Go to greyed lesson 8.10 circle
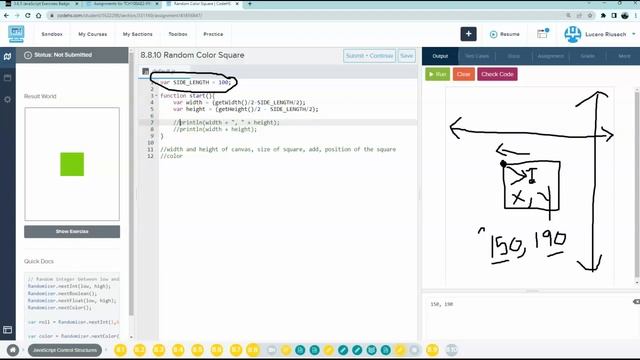Image resolution: width=640 pixels, height=360 pixels. click(451, 350)
